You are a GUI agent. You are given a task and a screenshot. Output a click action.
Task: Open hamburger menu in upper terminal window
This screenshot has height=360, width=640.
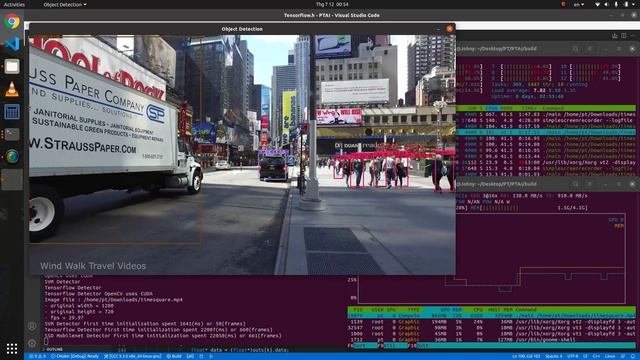click(590, 49)
